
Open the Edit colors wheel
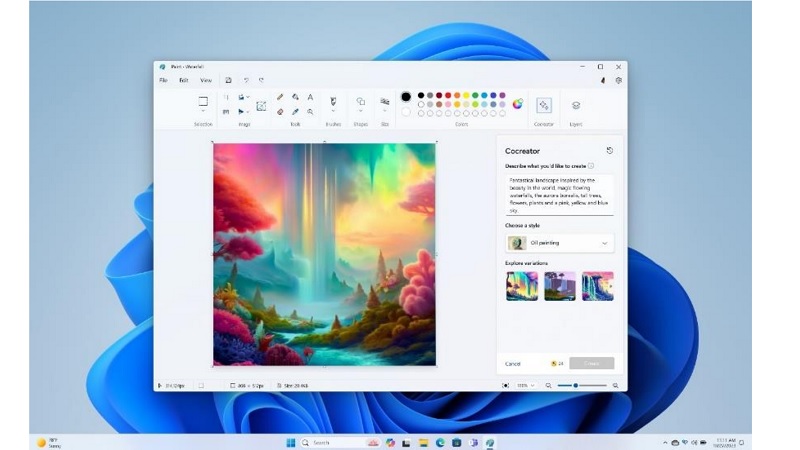517,104
